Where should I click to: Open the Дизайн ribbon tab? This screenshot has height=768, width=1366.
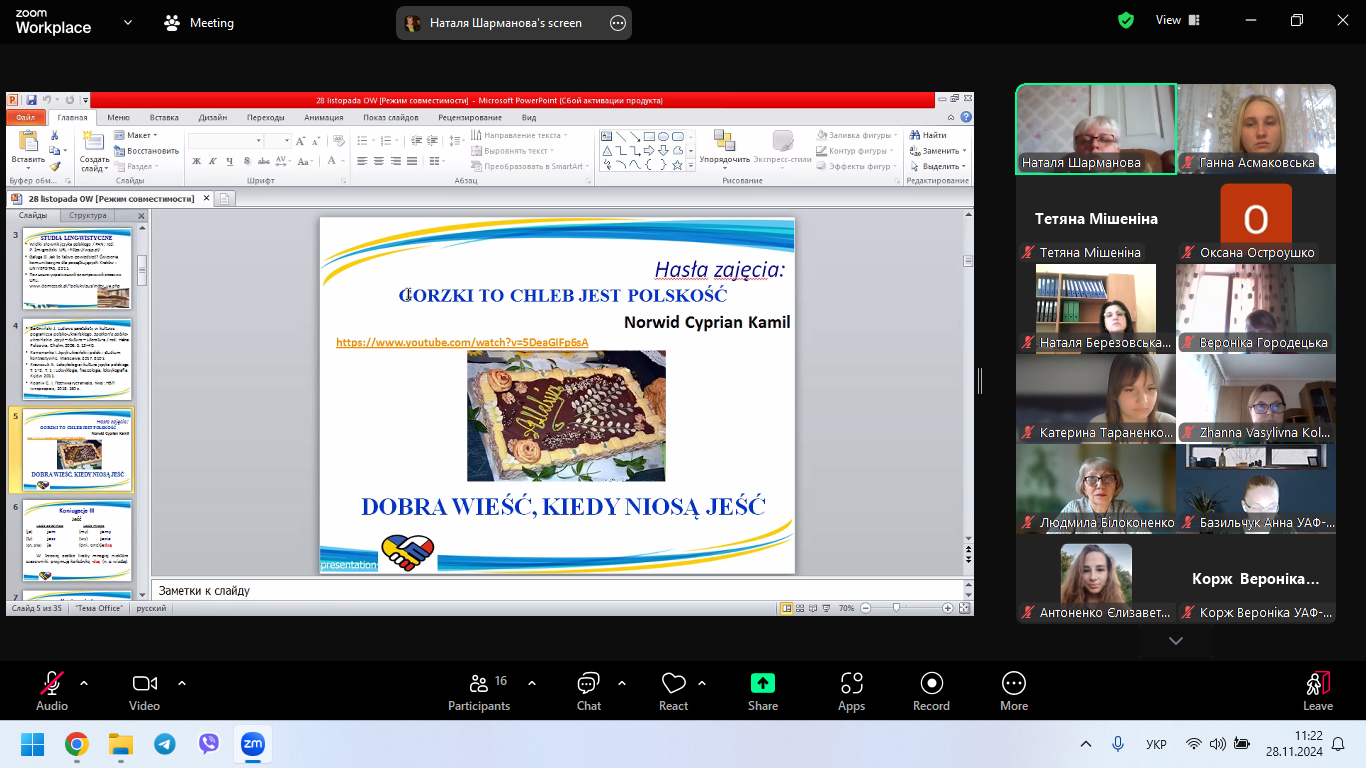click(x=212, y=117)
